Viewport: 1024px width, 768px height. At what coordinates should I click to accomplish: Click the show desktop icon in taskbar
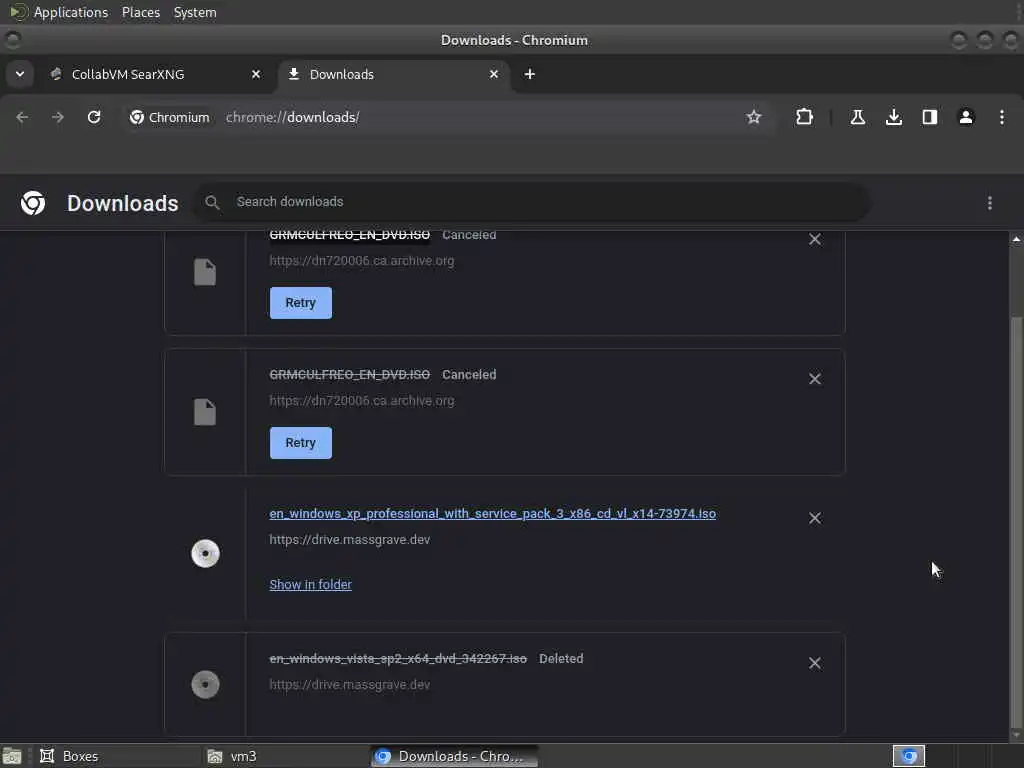tap(12, 756)
